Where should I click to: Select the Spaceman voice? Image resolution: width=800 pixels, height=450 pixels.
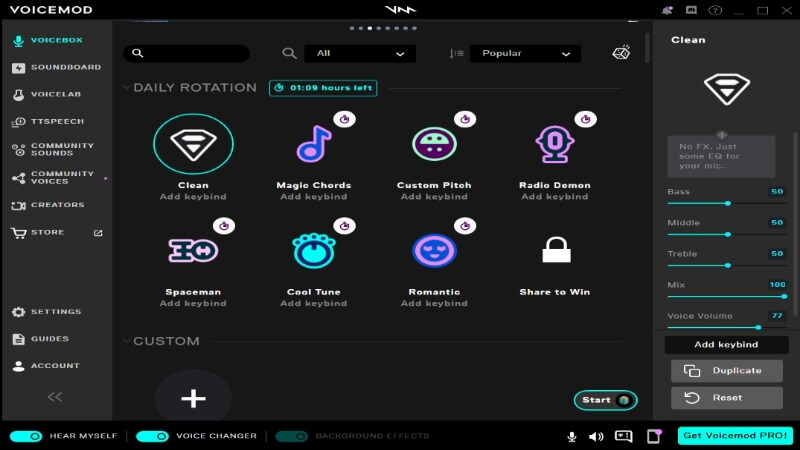pyautogui.click(x=193, y=251)
